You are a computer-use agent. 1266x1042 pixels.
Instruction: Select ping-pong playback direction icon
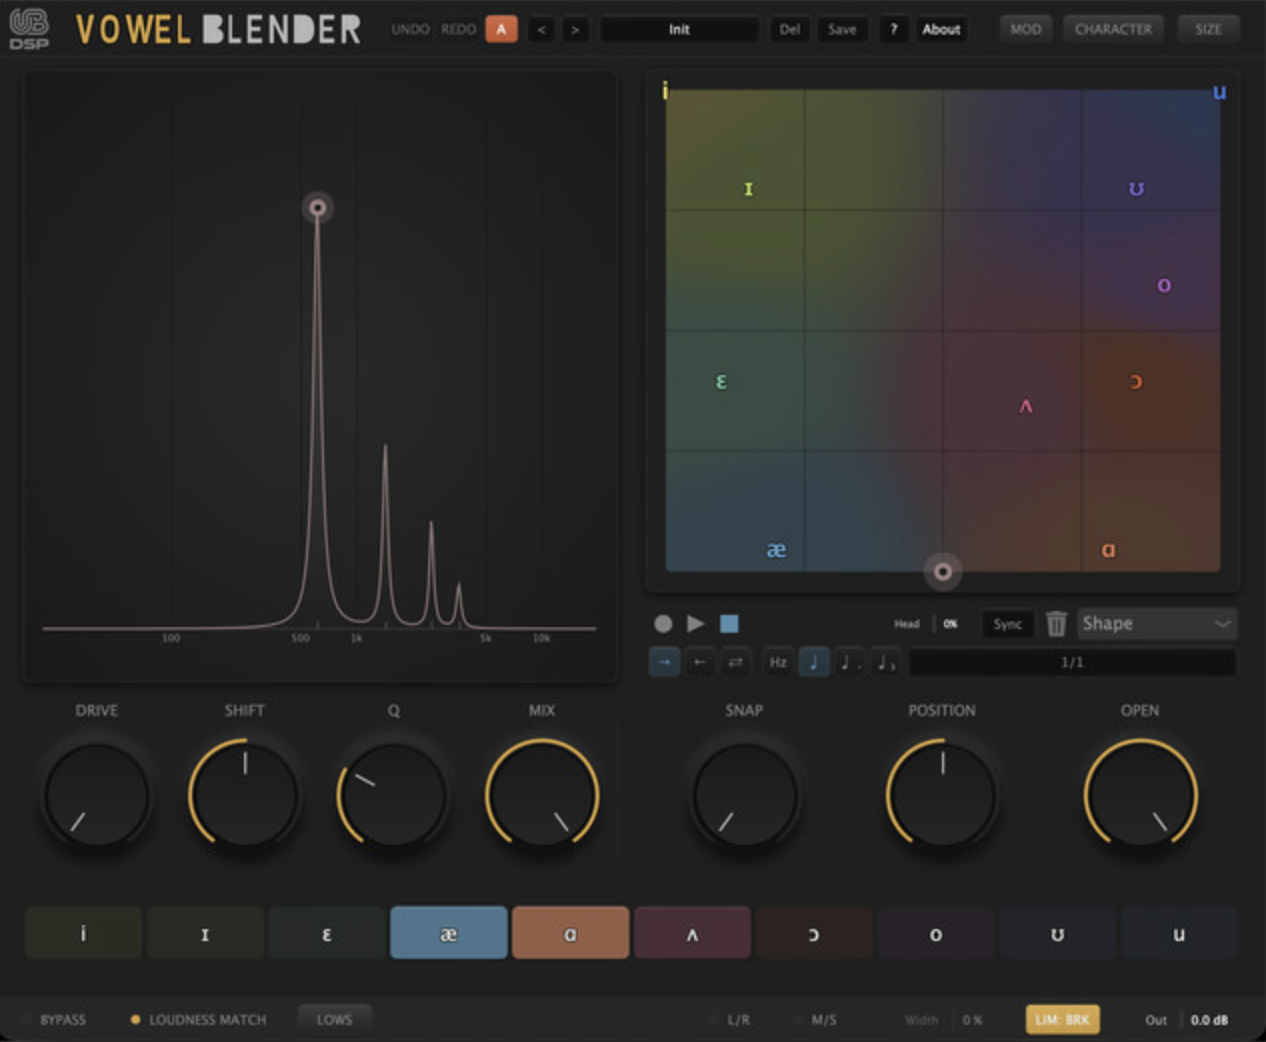point(735,662)
